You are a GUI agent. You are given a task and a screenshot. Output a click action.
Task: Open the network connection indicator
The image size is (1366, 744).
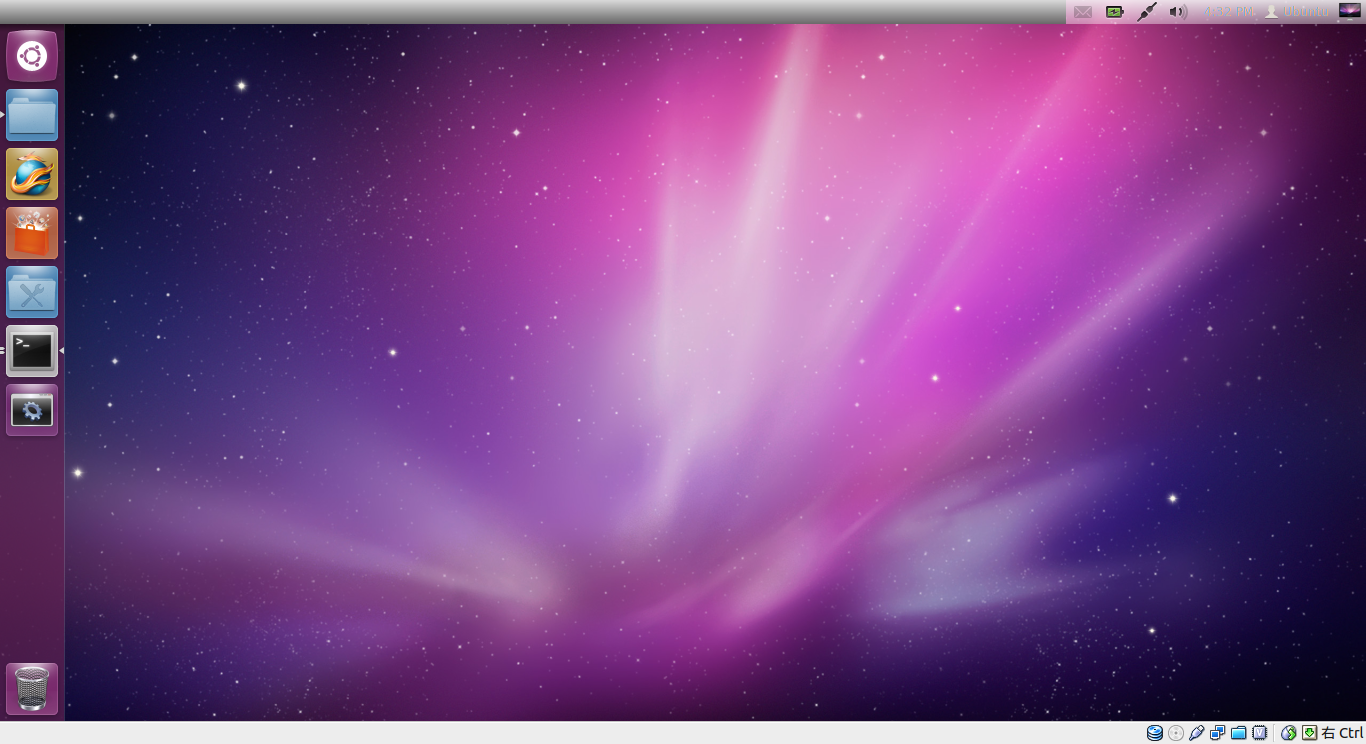tap(1147, 12)
